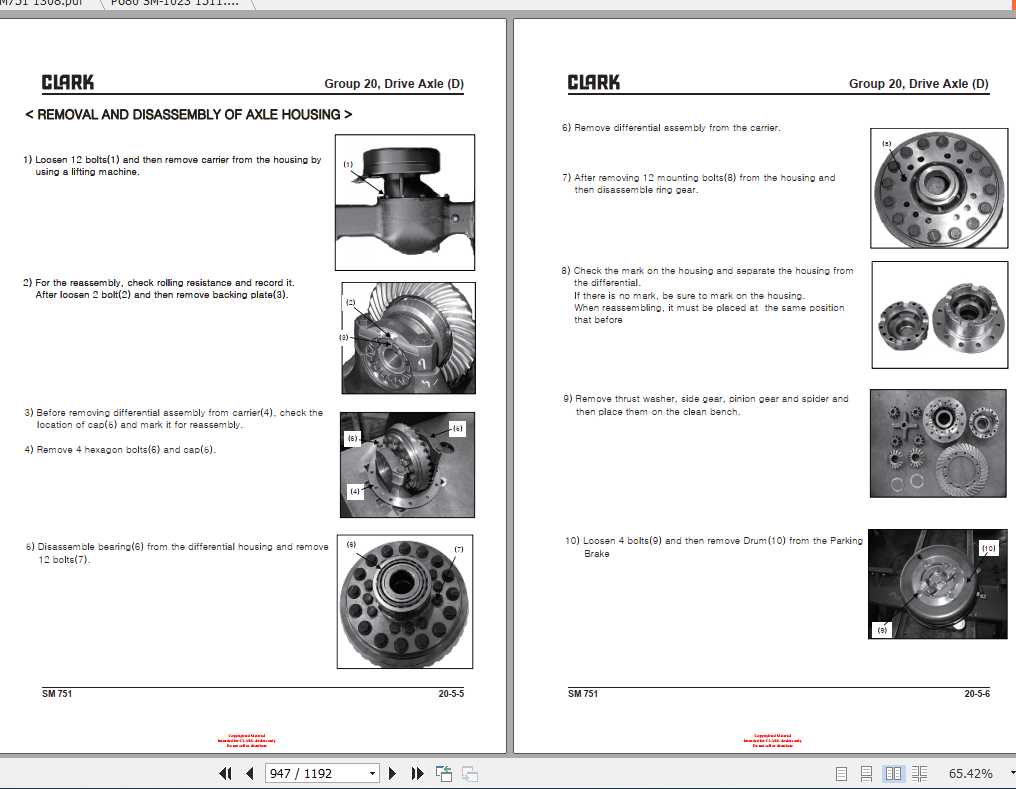1016x789 pixels.
Task: Switch to single page view layout
Action: 841,773
